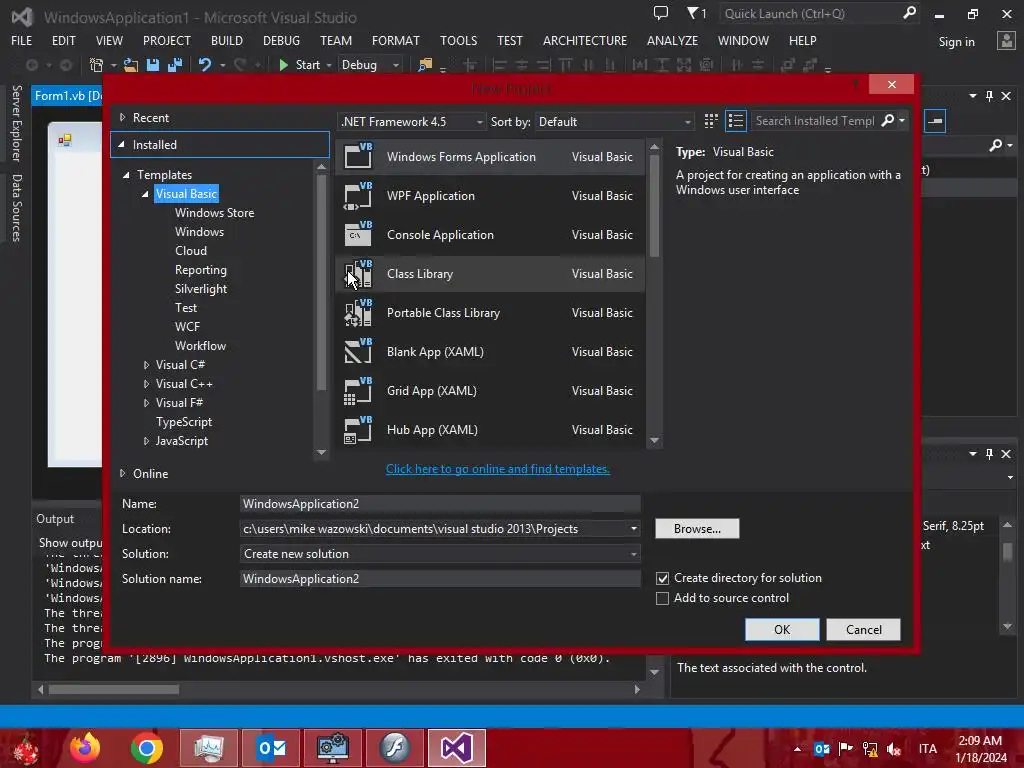This screenshot has height=768, width=1024.
Task: Open the Location path dropdown
Action: tap(633, 529)
